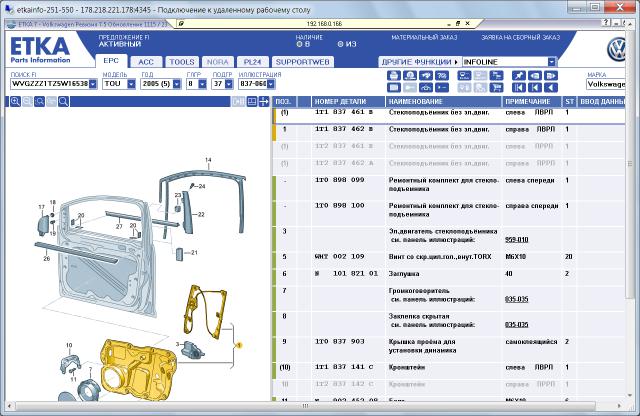Open the PL24 tab
The width and height of the screenshot is (640, 416).
point(252,62)
